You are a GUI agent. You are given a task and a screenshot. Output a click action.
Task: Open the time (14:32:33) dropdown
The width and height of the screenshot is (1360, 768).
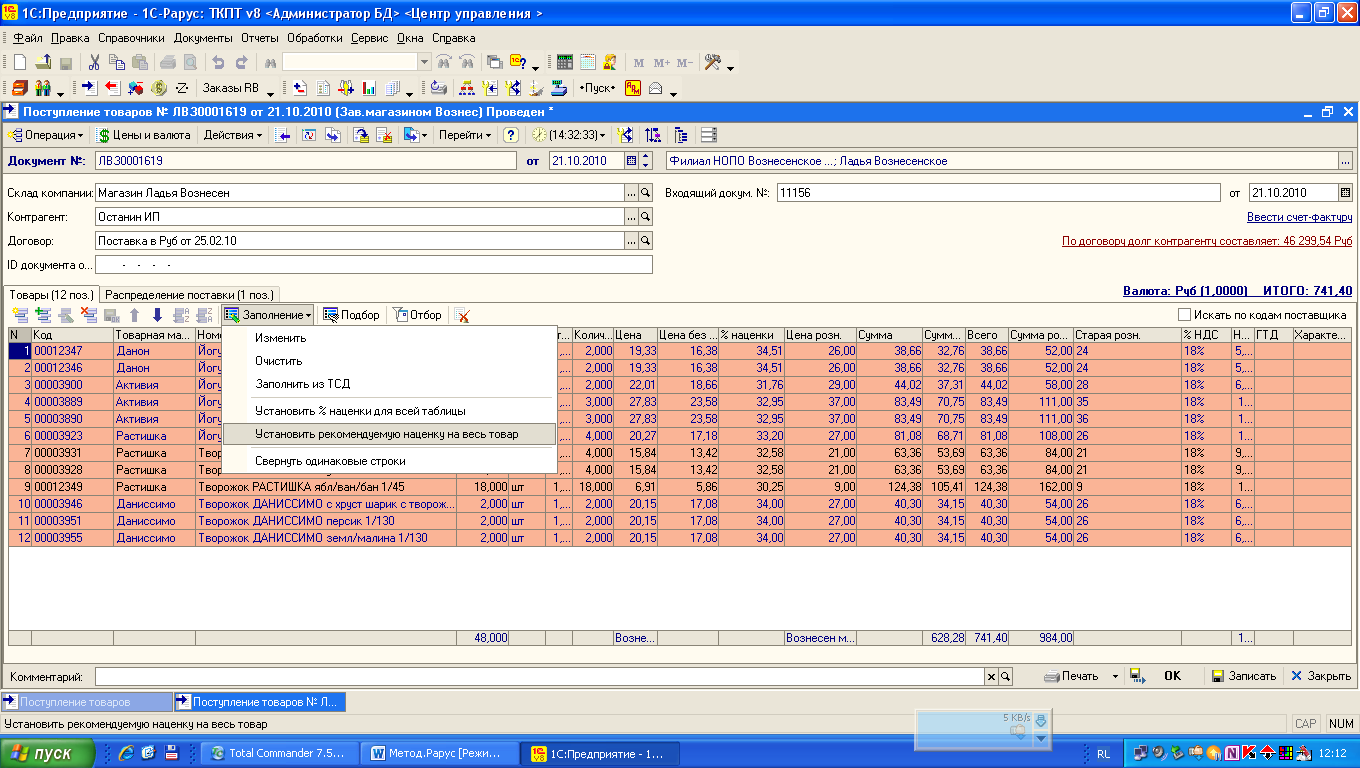pyautogui.click(x=568, y=135)
